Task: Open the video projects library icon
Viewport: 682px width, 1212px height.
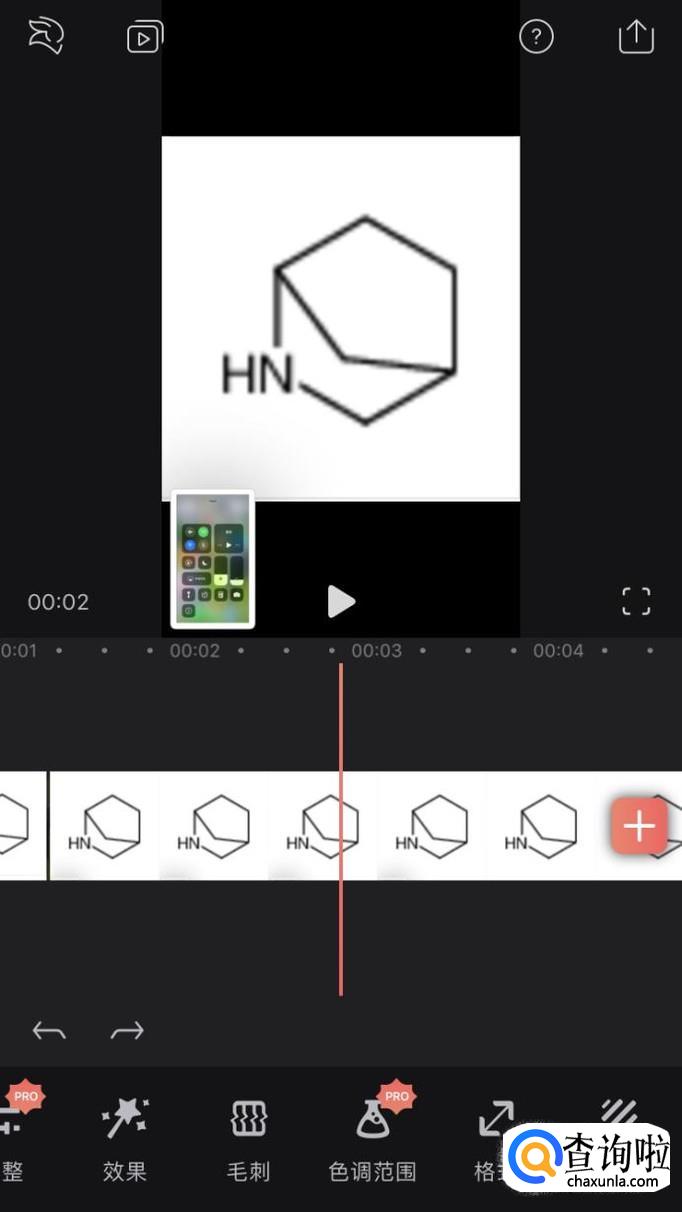Action: [x=145, y=38]
